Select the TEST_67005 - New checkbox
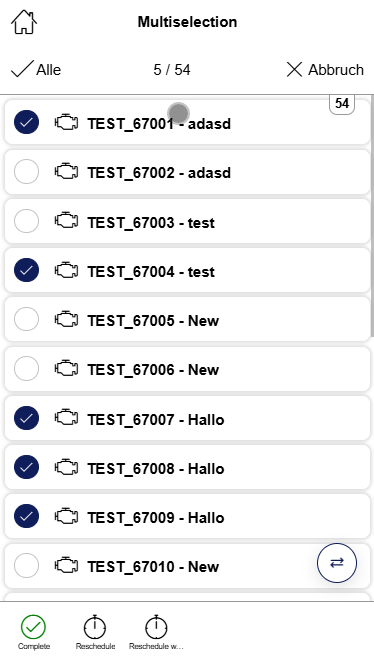Image resolution: width=374 pixels, height=665 pixels. pyautogui.click(x=26, y=319)
